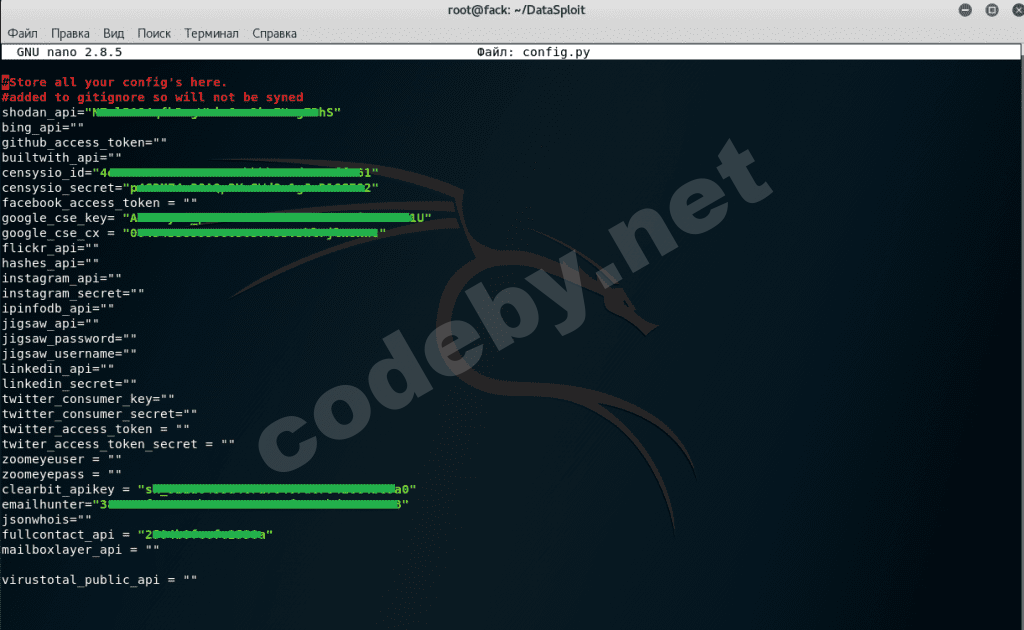The height and width of the screenshot is (630, 1024).
Task: Click the 'GNU nano 2.8.5' header text
Action: 69,52
